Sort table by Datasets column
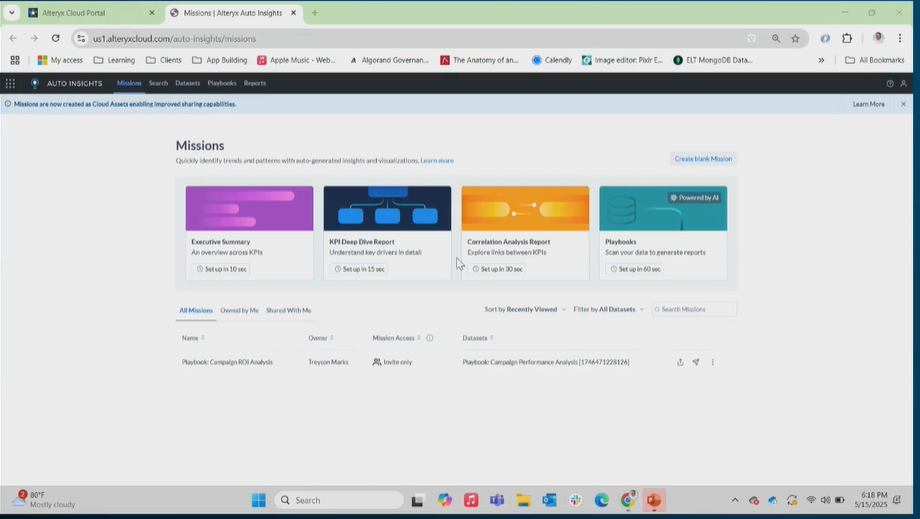The height and width of the screenshot is (519, 920). pos(492,338)
